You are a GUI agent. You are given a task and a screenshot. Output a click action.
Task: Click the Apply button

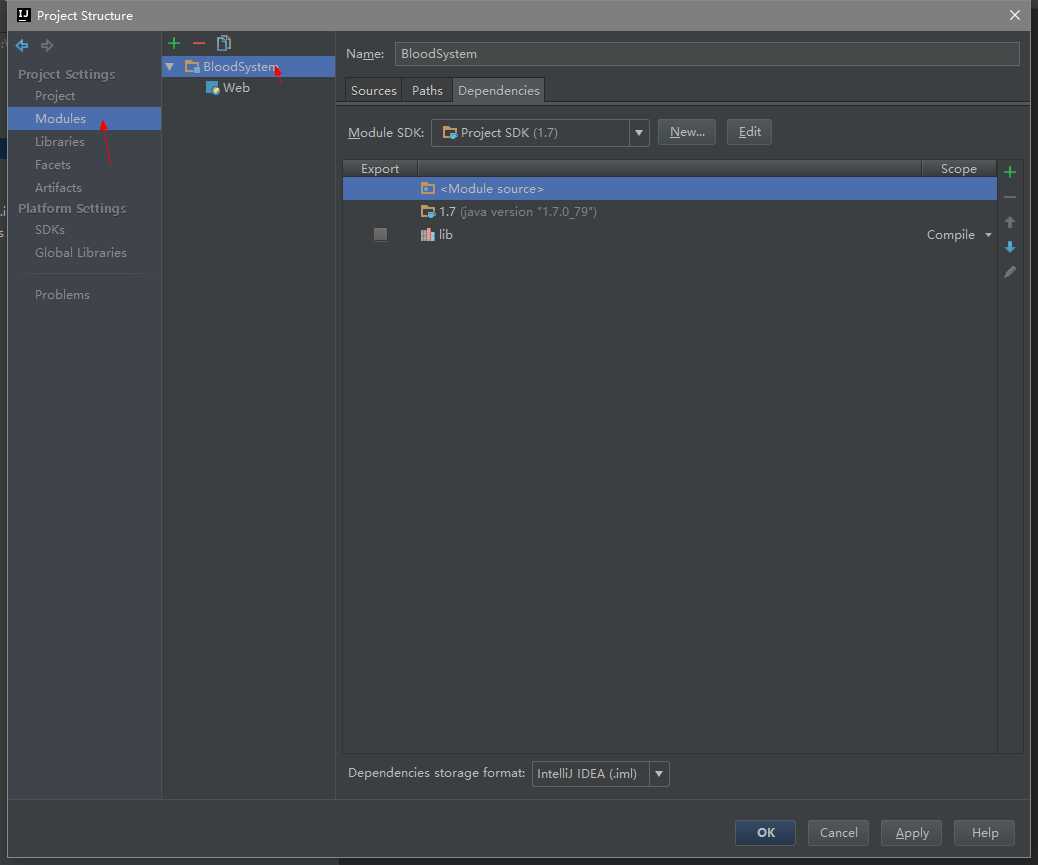pyautogui.click(x=912, y=833)
